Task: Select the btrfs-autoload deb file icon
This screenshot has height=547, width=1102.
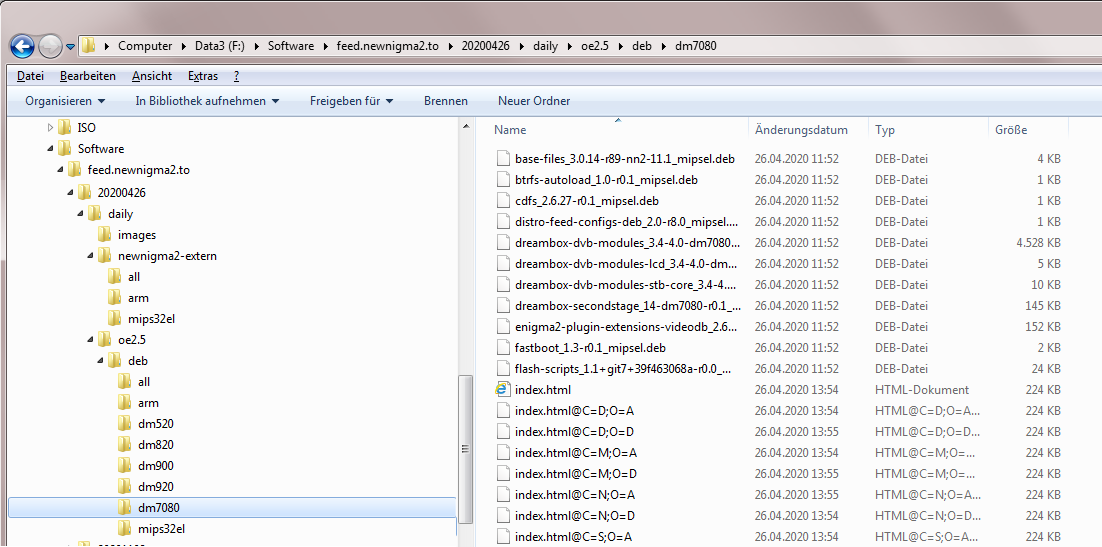Action: 503,180
